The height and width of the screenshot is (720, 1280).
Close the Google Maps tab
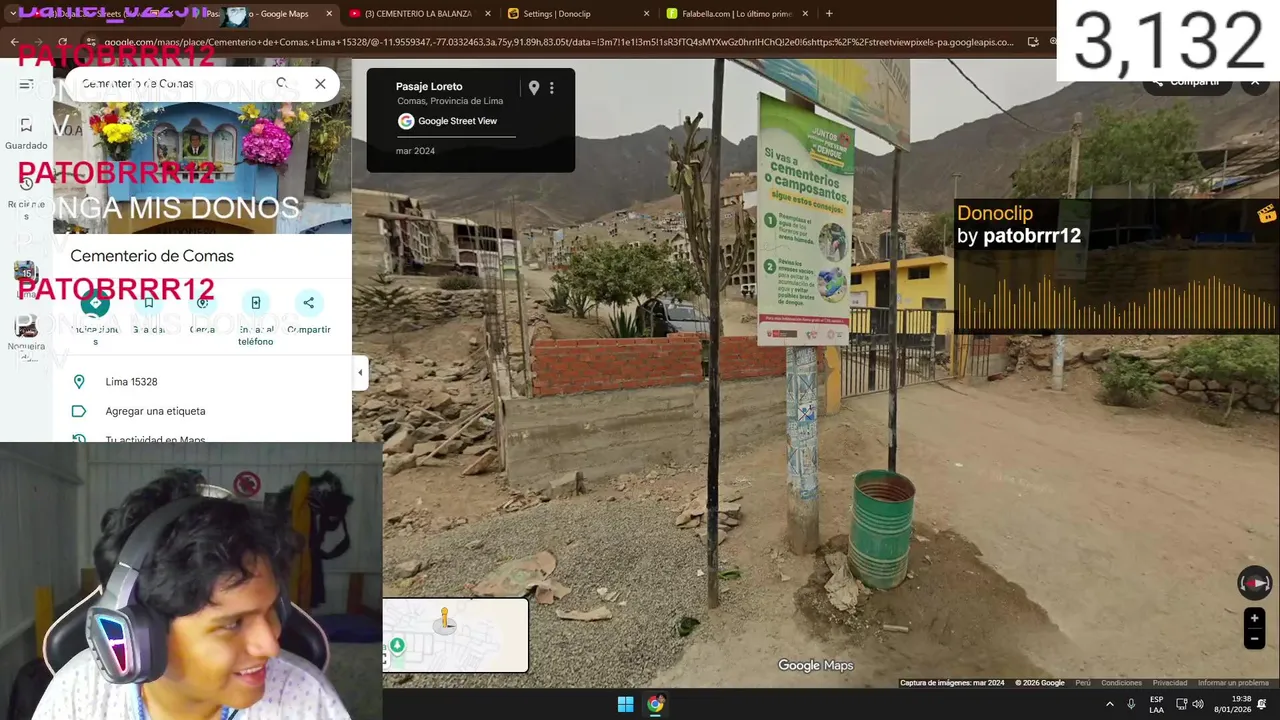point(329,14)
